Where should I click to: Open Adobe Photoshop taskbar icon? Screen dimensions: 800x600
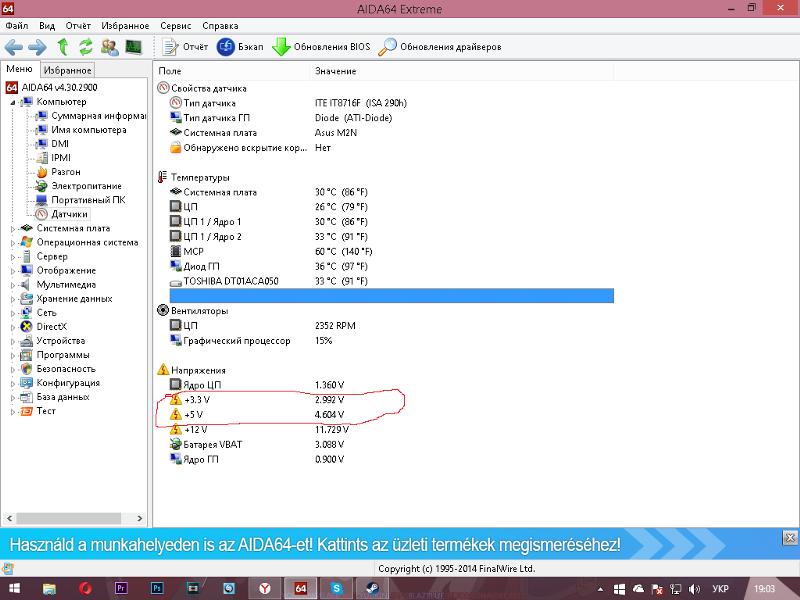157,588
